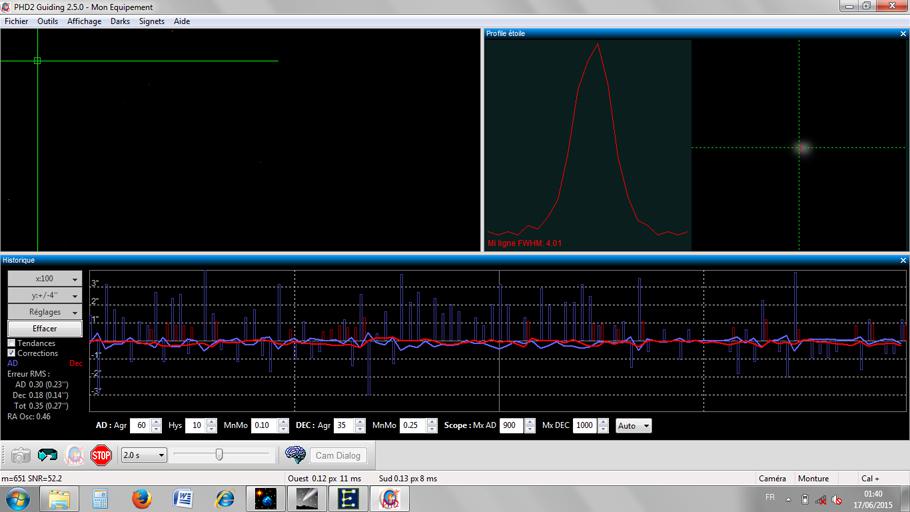Screen dimensions: 910x512
Task: Click the green guide star box
Action: [37, 60]
